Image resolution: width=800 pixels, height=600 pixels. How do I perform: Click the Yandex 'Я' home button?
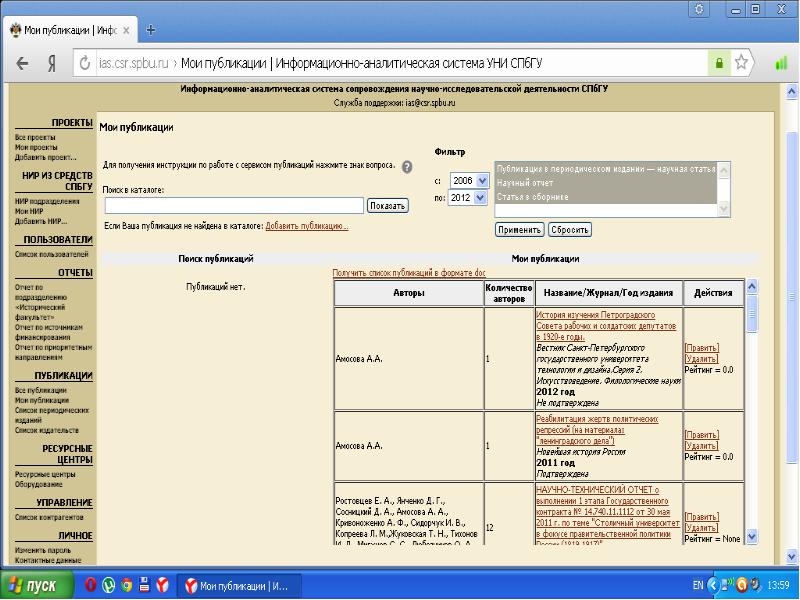point(49,63)
